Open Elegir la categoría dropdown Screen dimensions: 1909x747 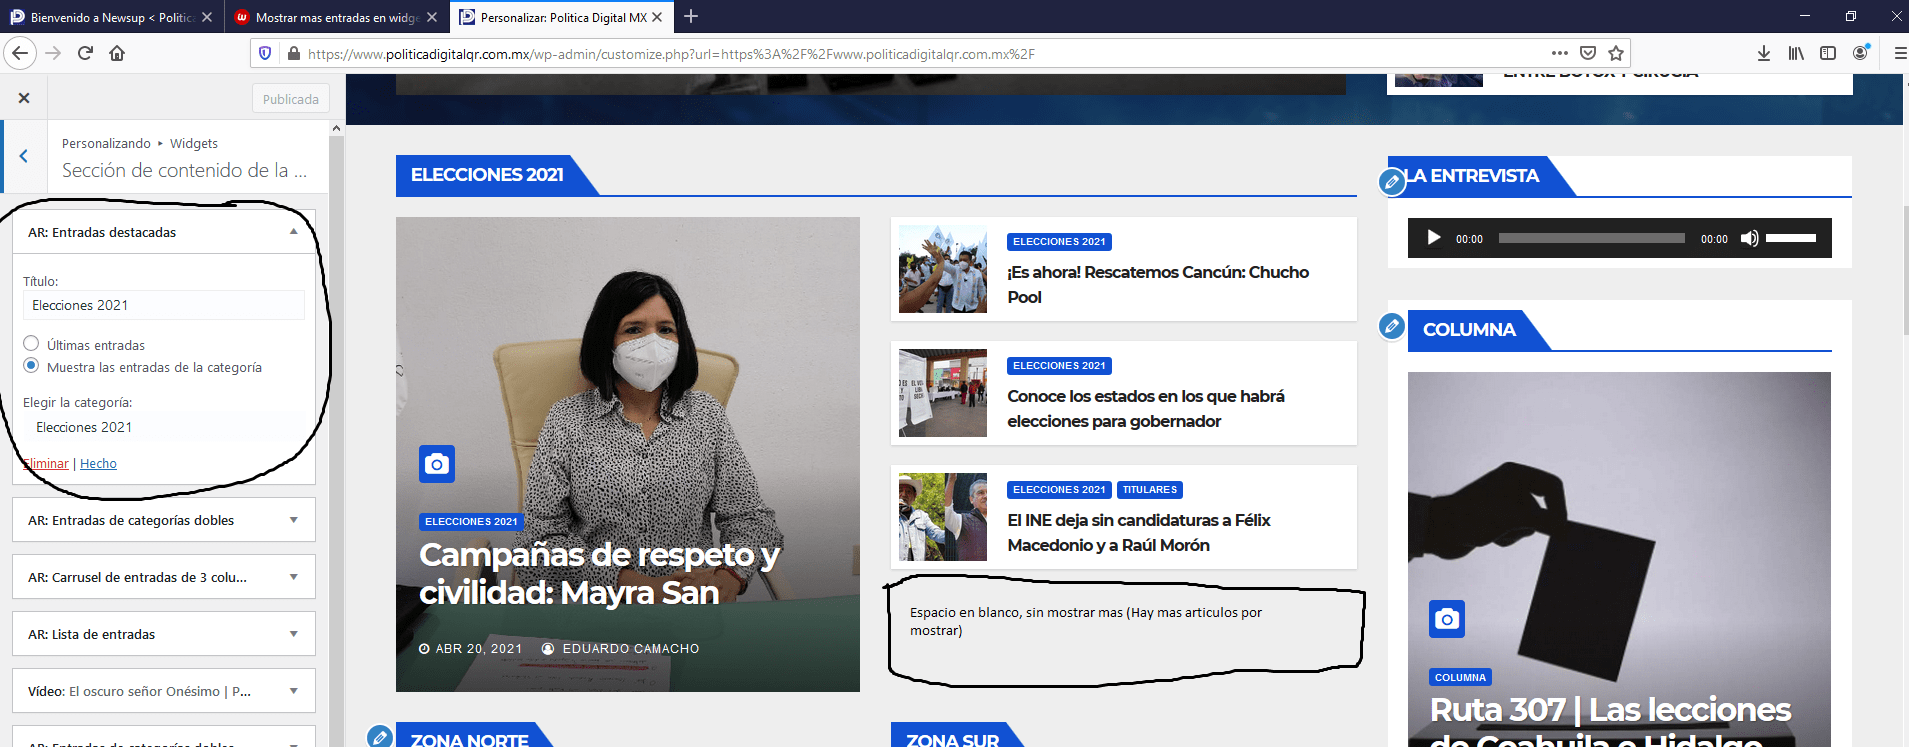pyautogui.click(x=164, y=427)
